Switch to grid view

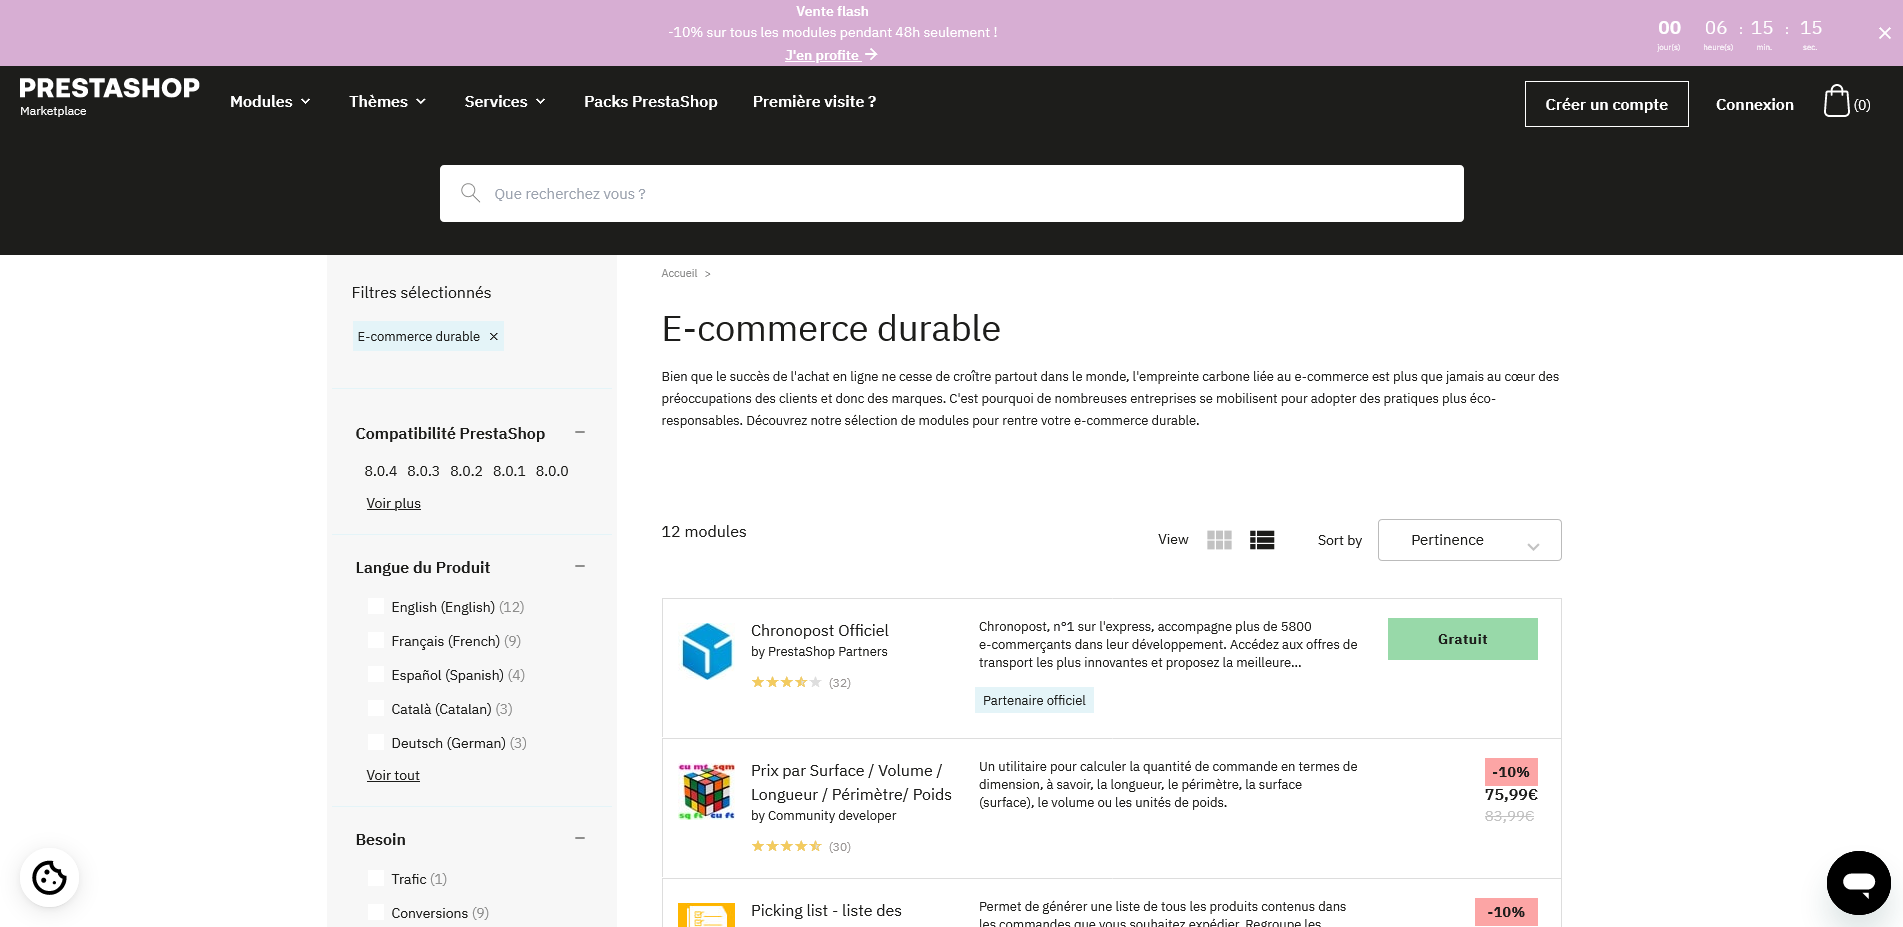(x=1219, y=540)
